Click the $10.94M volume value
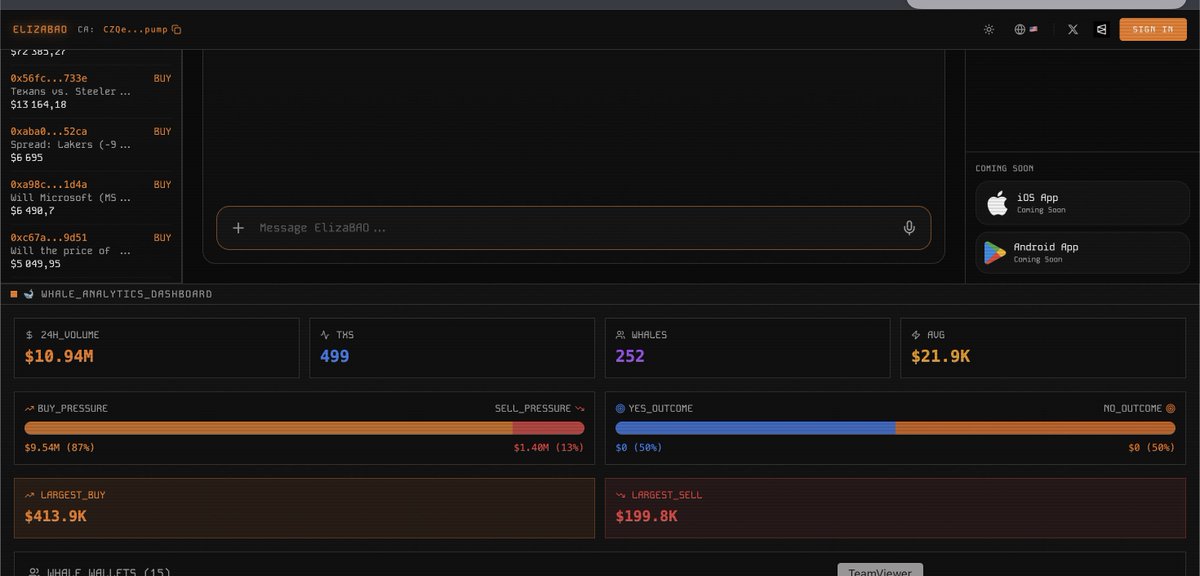 pos(60,356)
